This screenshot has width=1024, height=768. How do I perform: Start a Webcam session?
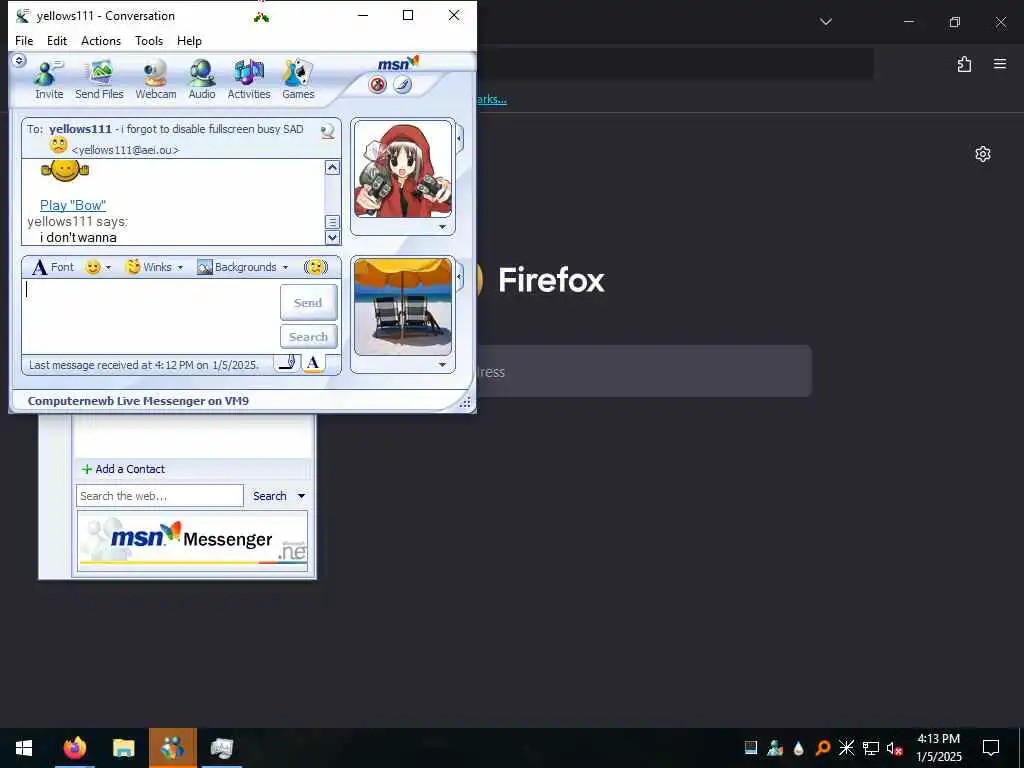tap(155, 80)
